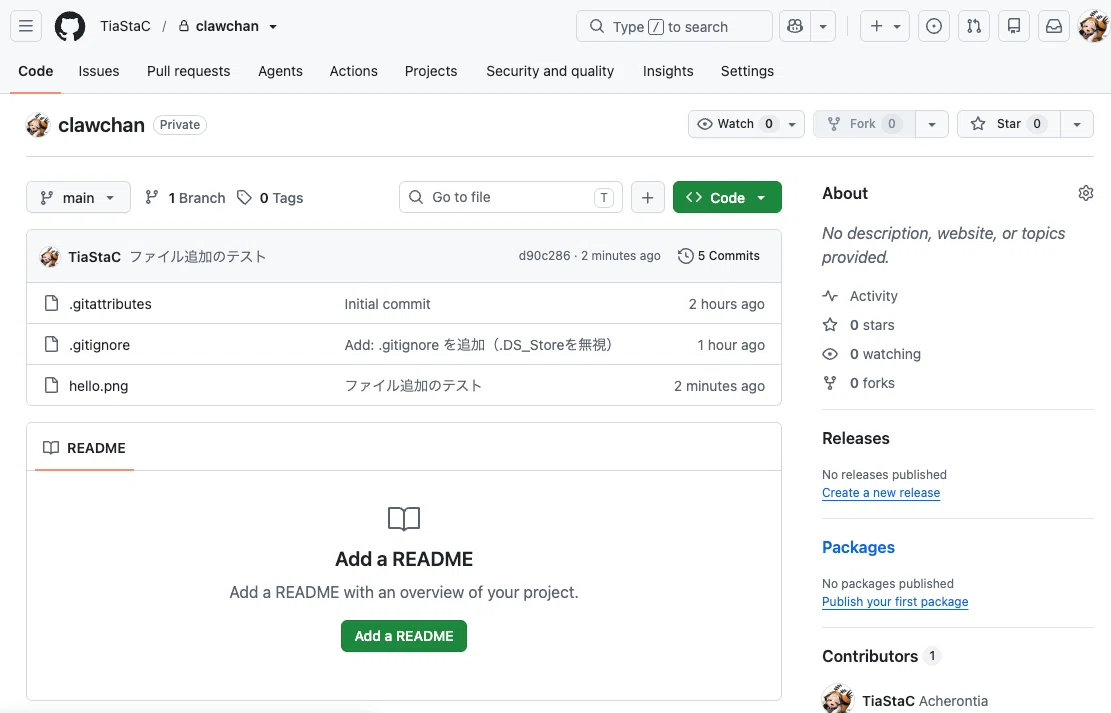1111x713 pixels.
Task: Expand the Fork options dropdown arrow
Action: pyautogui.click(x=932, y=124)
